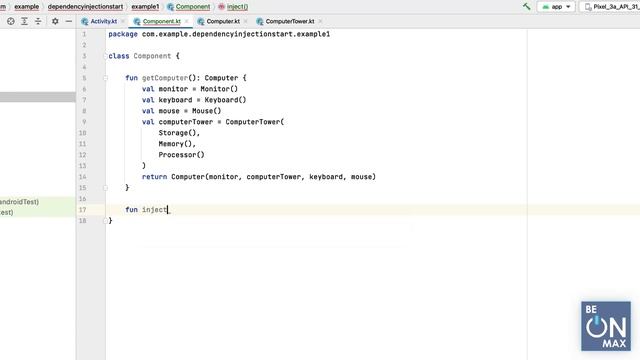Image resolution: width=640 pixels, height=360 pixels.
Task: Click line number 17 in the gutter
Action: tap(82, 210)
